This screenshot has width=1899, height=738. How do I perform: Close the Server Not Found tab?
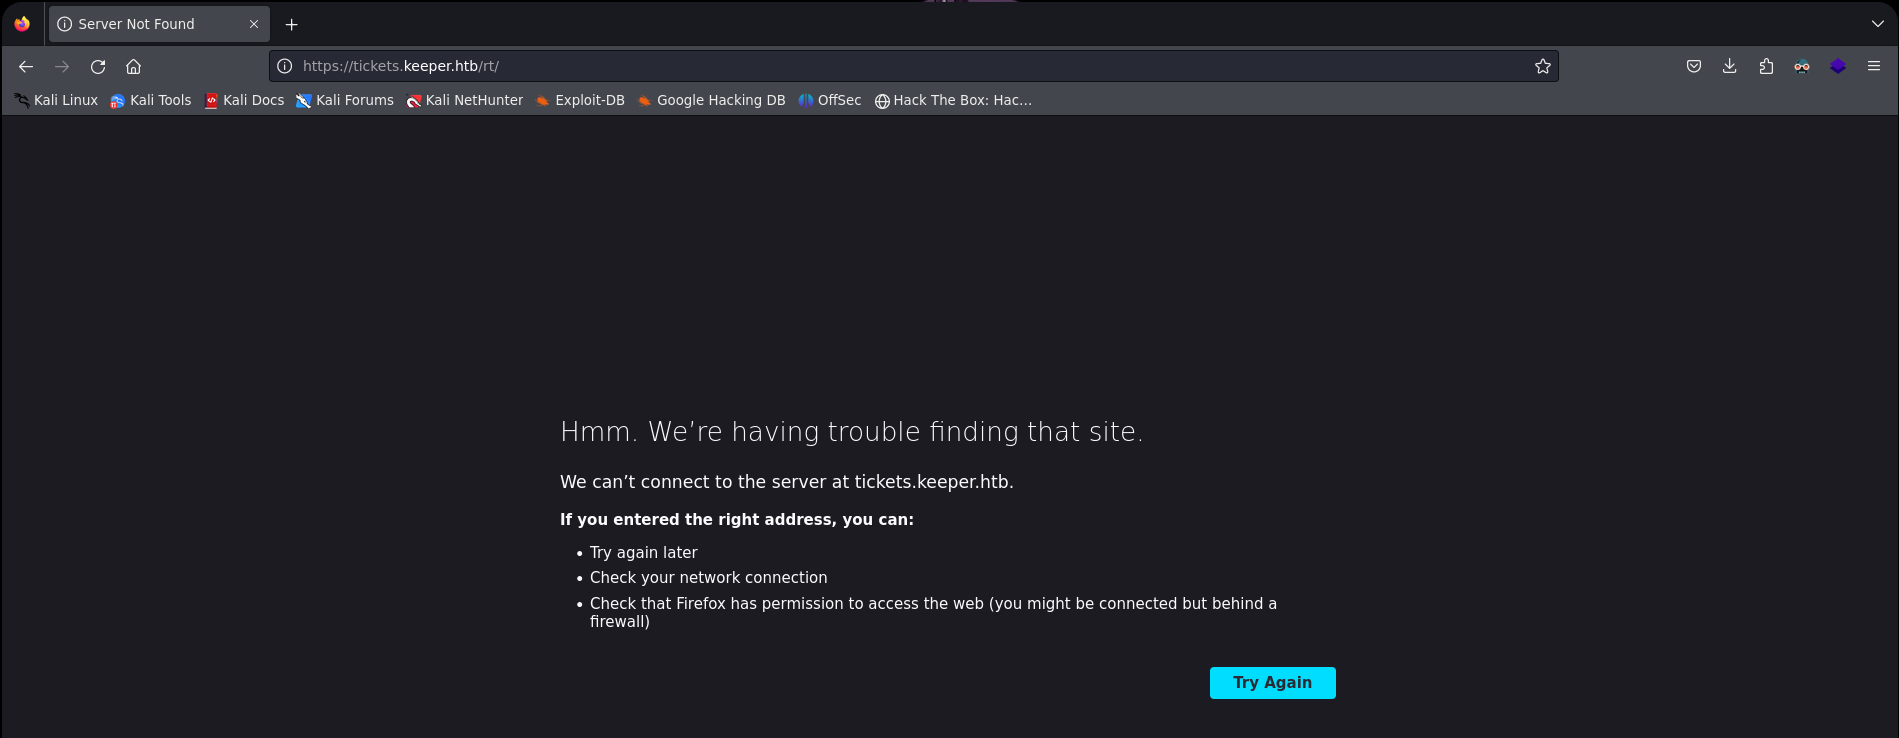click(254, 24)
